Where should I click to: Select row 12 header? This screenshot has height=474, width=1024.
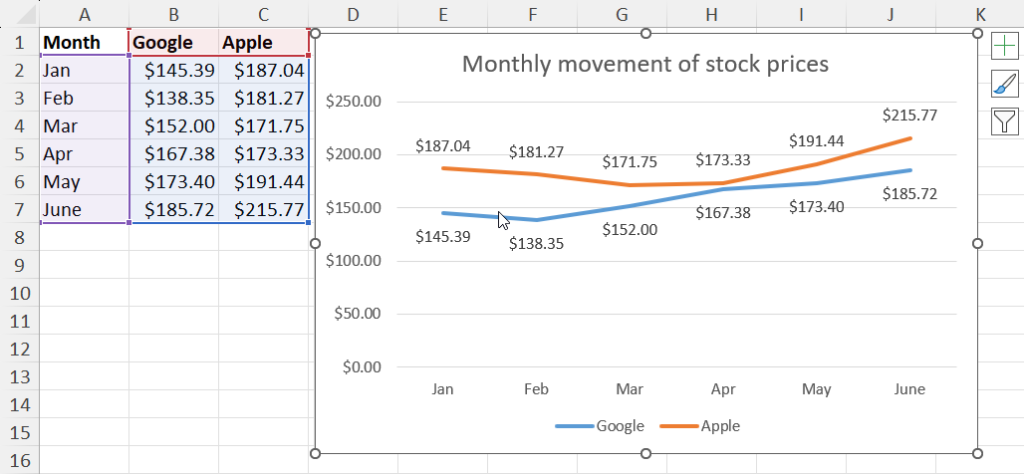(x=20, y=349)
